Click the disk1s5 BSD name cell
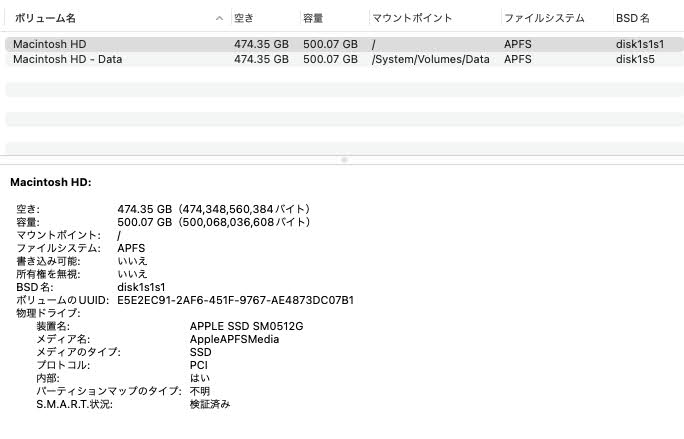The height and width of the screenshot is (439, 684). pyautogui.click(x=635, y=59)
